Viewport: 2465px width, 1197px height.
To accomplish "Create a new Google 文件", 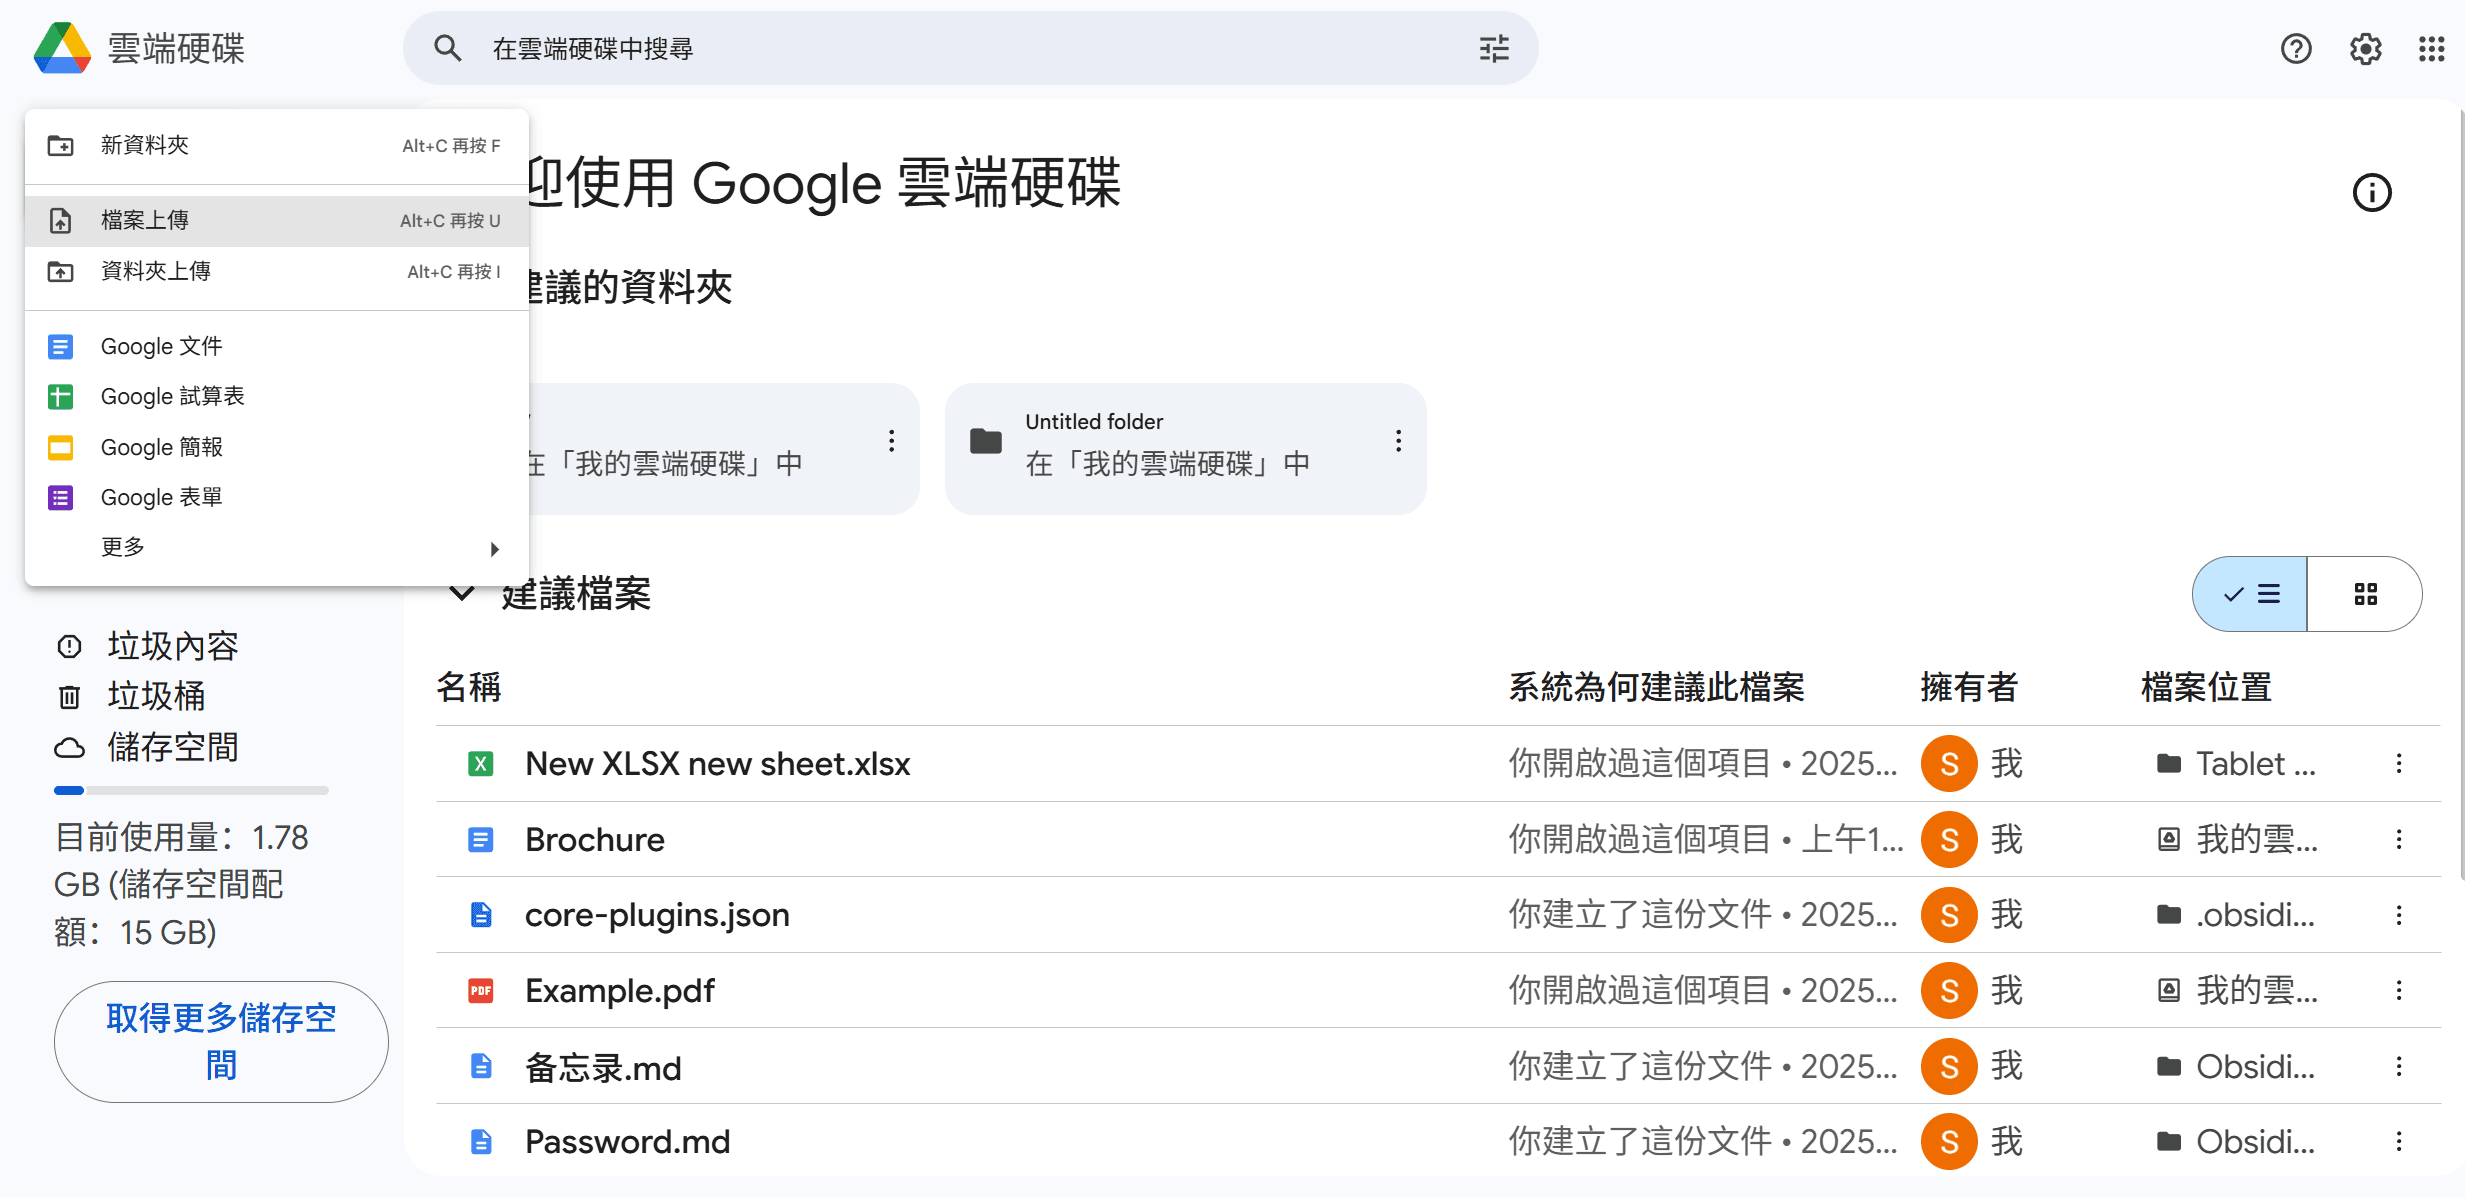I will pyautogui.click(x=276, y=347).
